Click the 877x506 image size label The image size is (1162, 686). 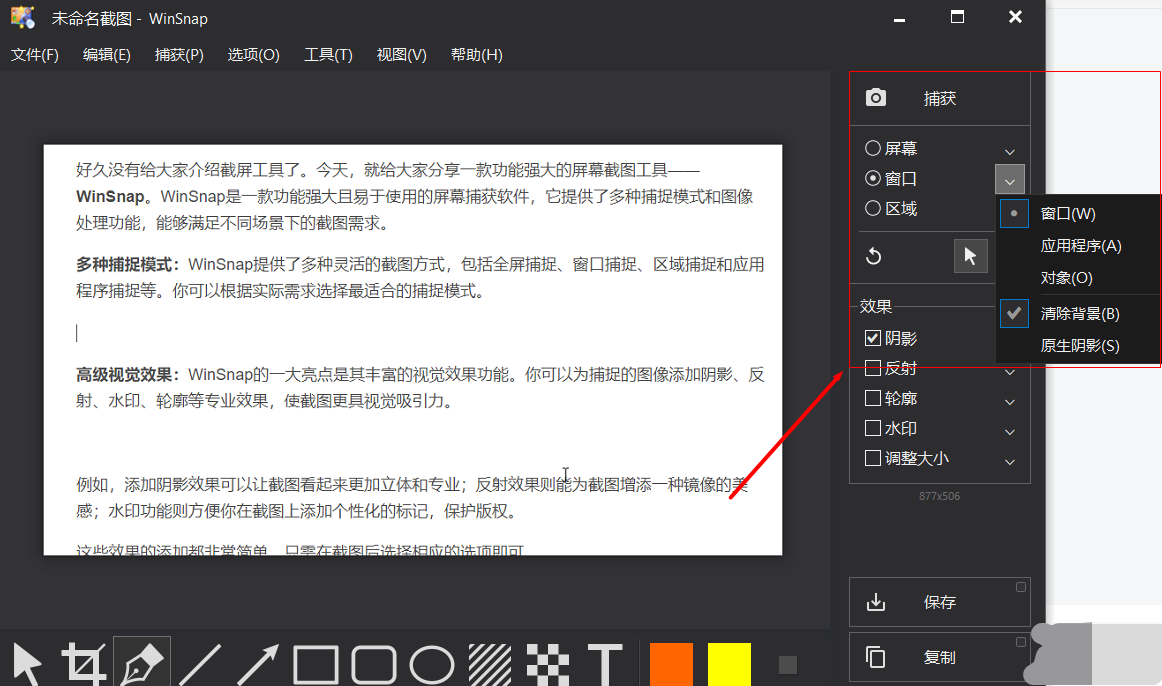tap(939, 496)
